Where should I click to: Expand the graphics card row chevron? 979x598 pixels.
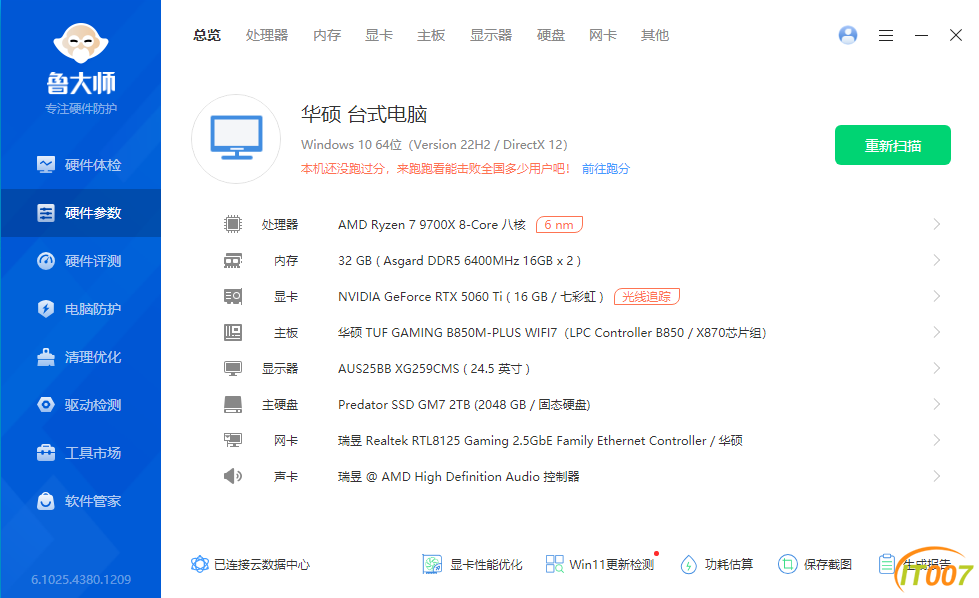[x=936, y=296]
